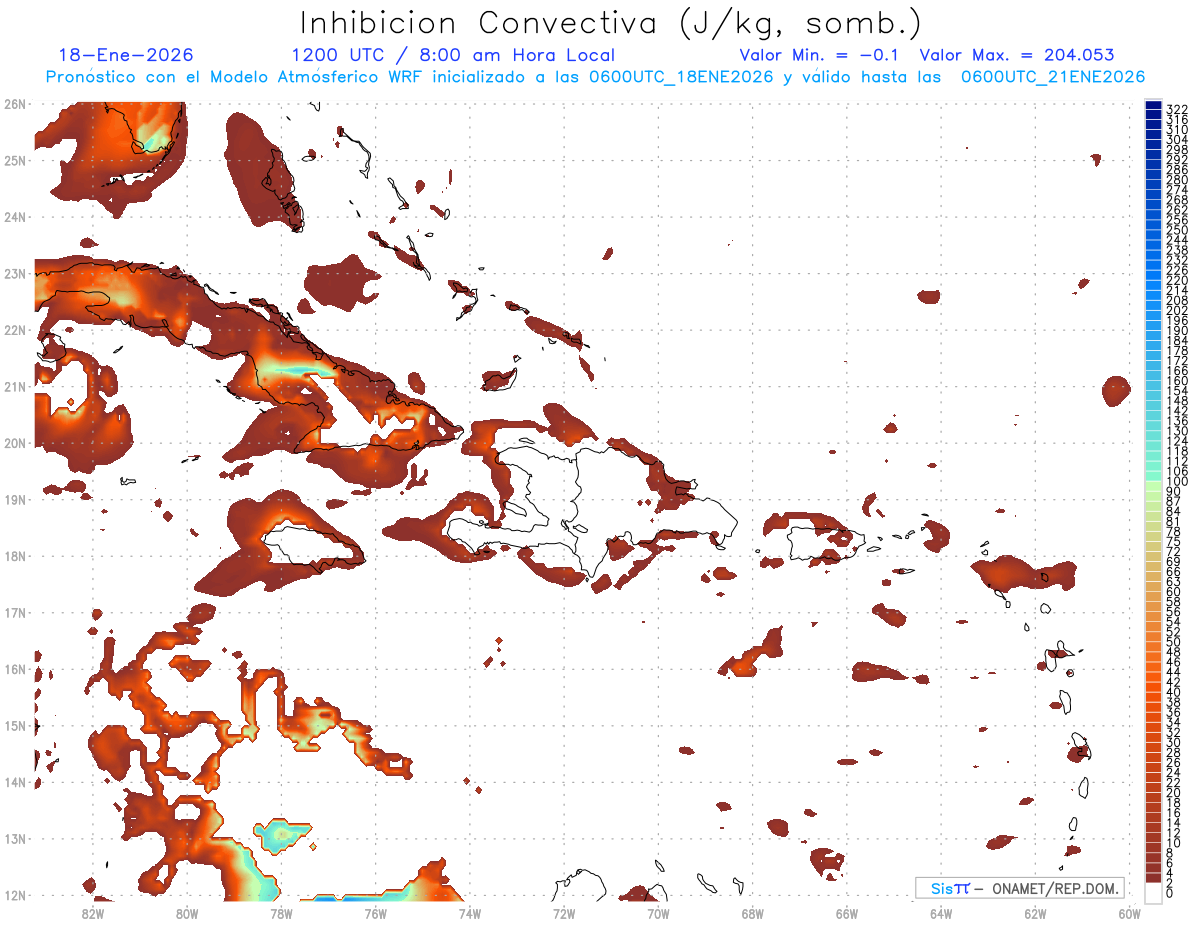The width and height of the screenshot is (1200, 927).
Task: Click the 26N latitude label
Action: [15, 104]
